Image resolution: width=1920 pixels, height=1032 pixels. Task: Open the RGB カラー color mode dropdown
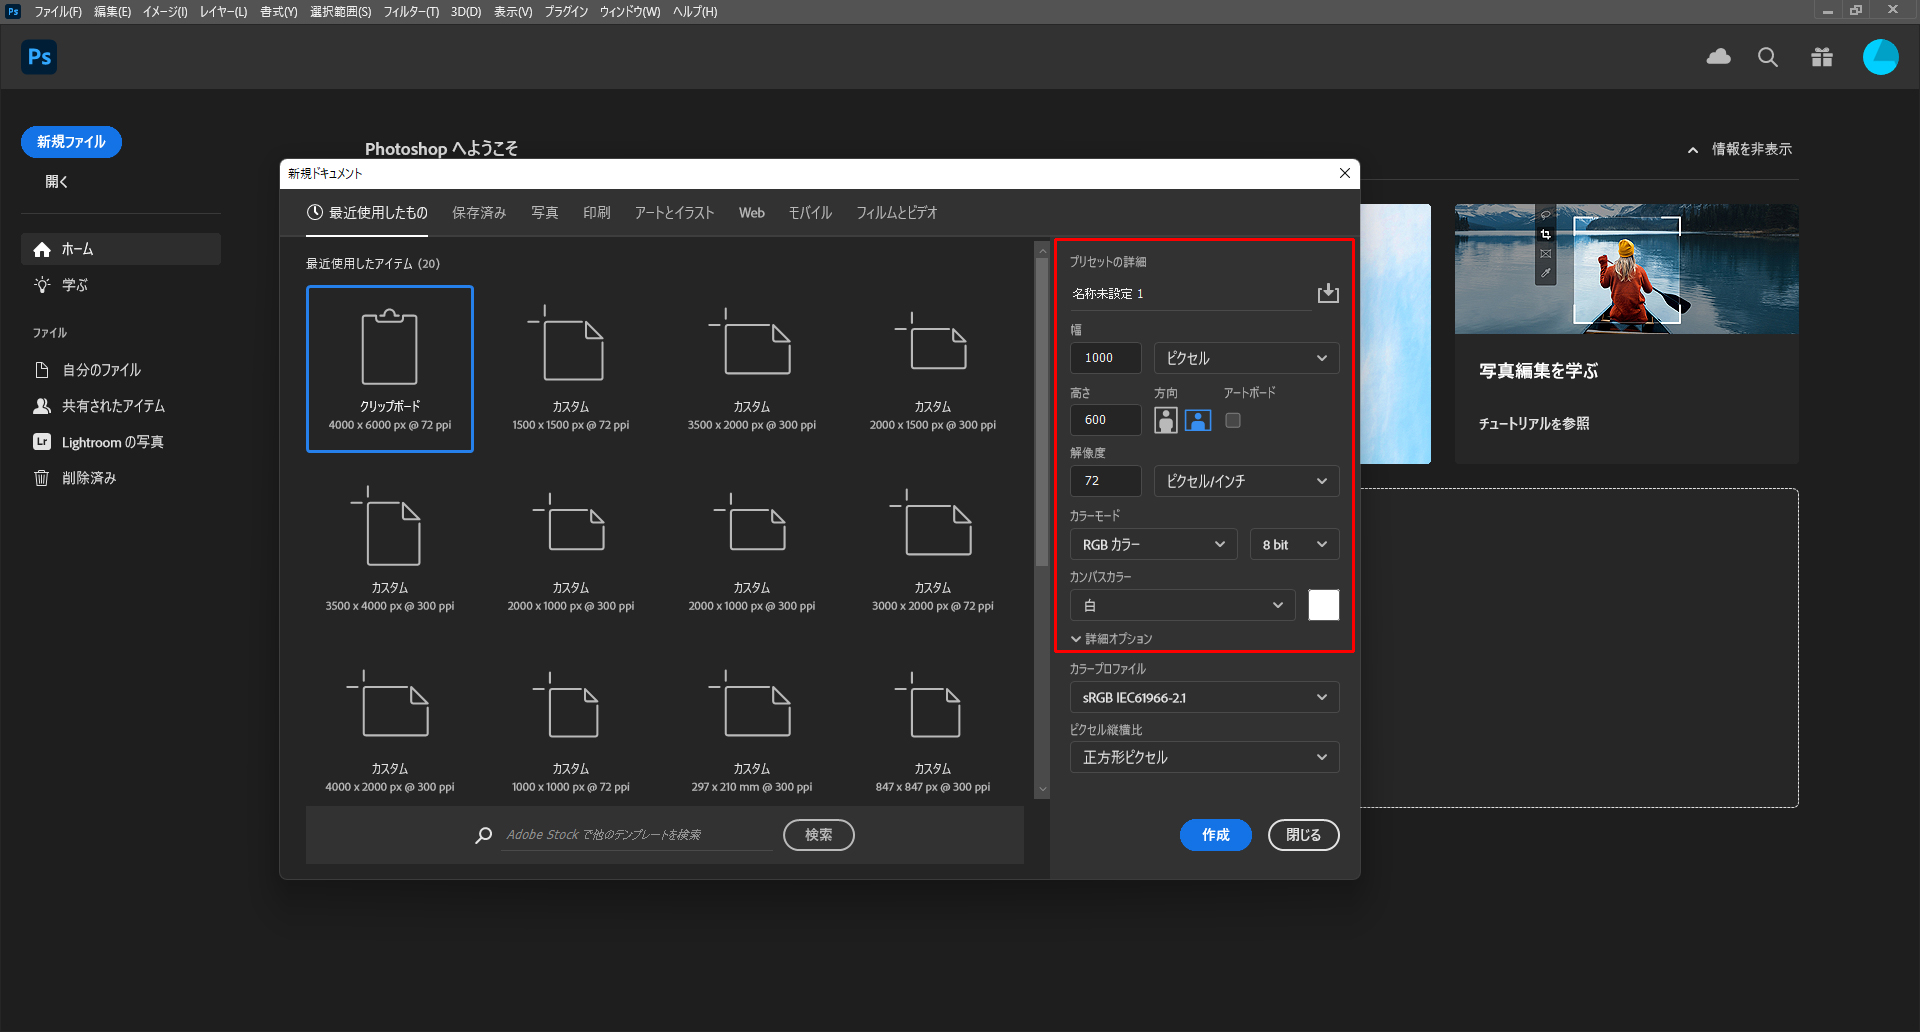point(1153,544)
